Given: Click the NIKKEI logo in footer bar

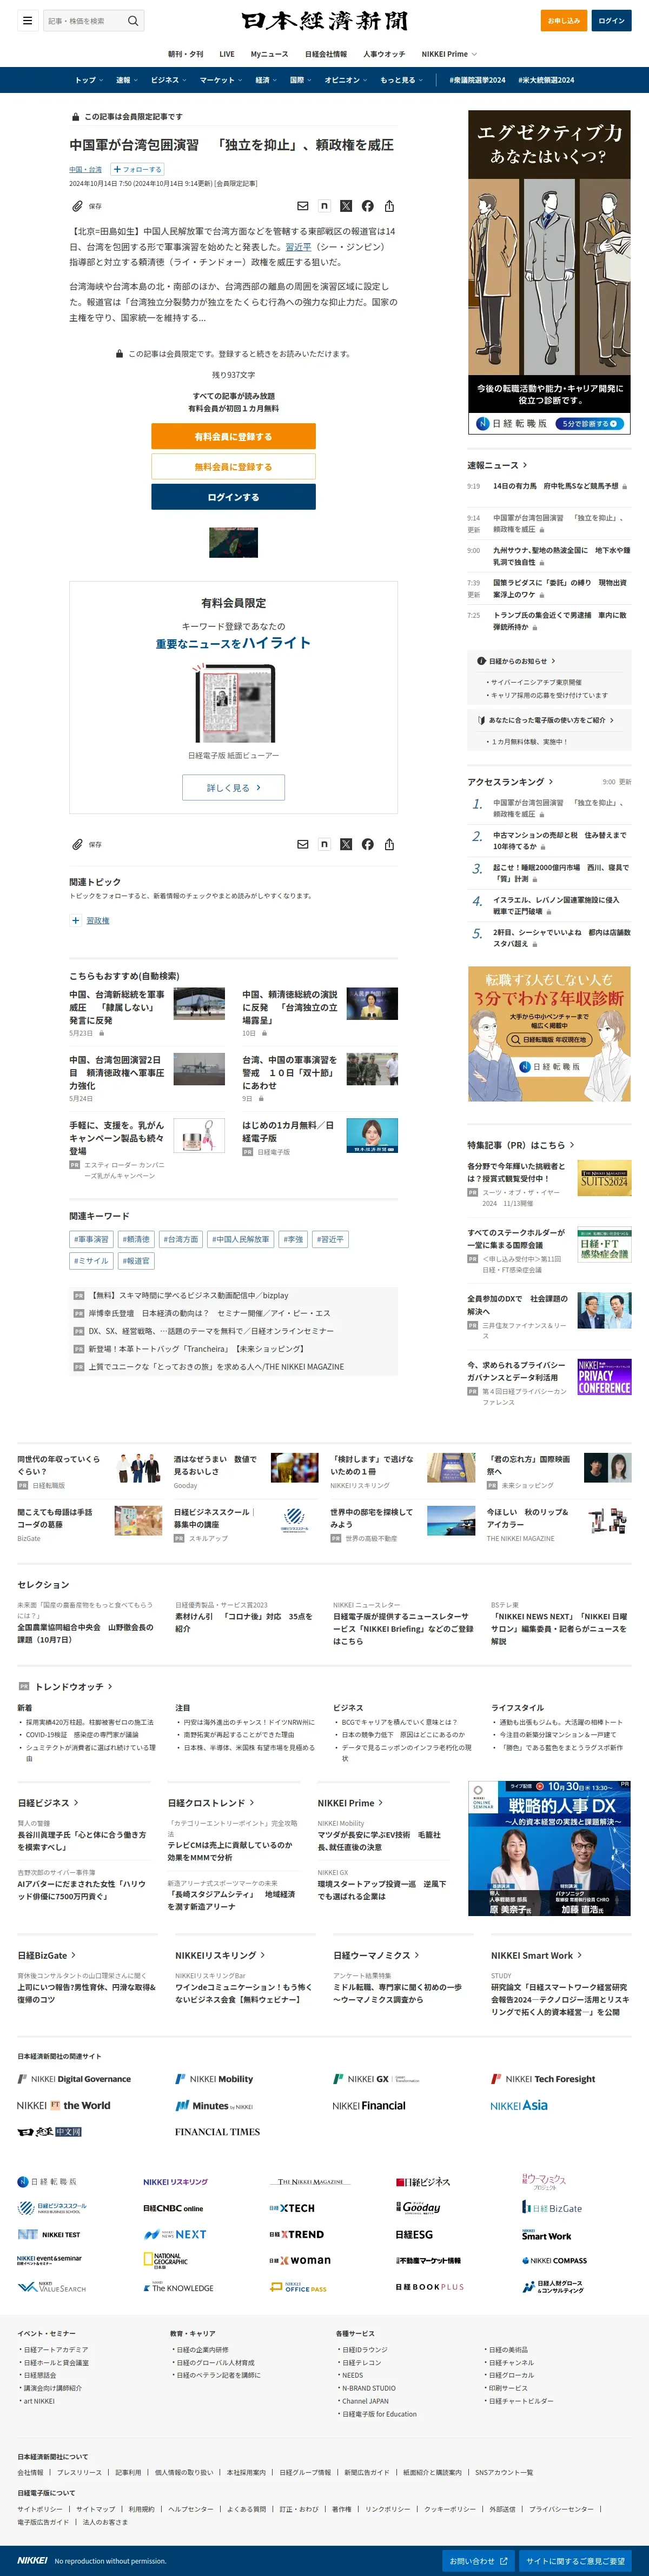Looking at the screenshot, I should tap(32, 2560).
